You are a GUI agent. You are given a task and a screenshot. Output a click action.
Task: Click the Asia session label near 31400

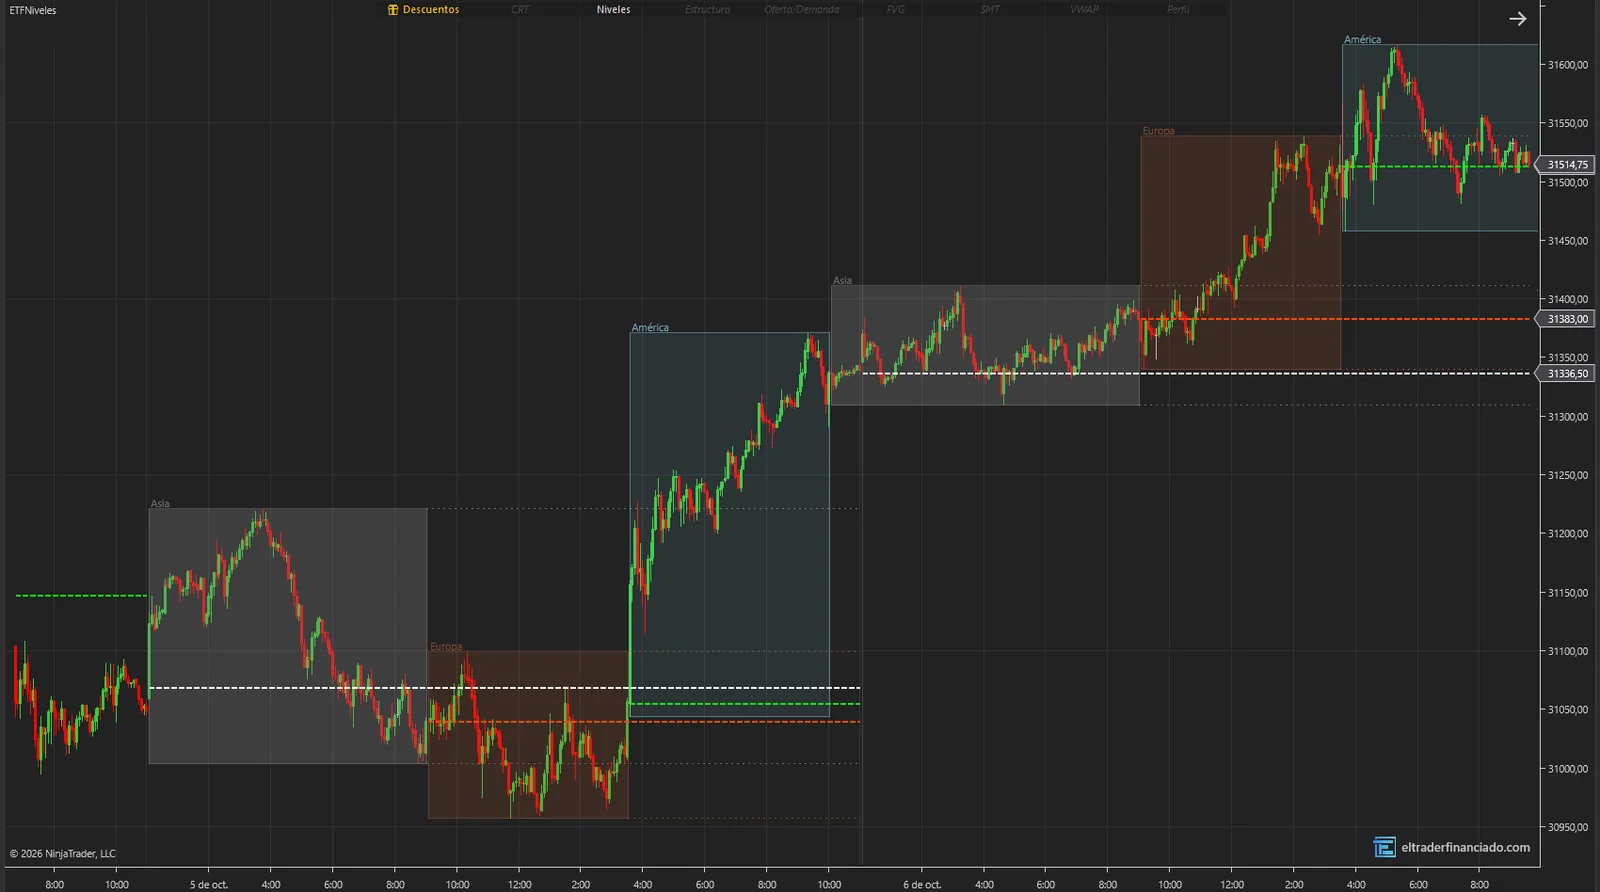tap(842, 281)
